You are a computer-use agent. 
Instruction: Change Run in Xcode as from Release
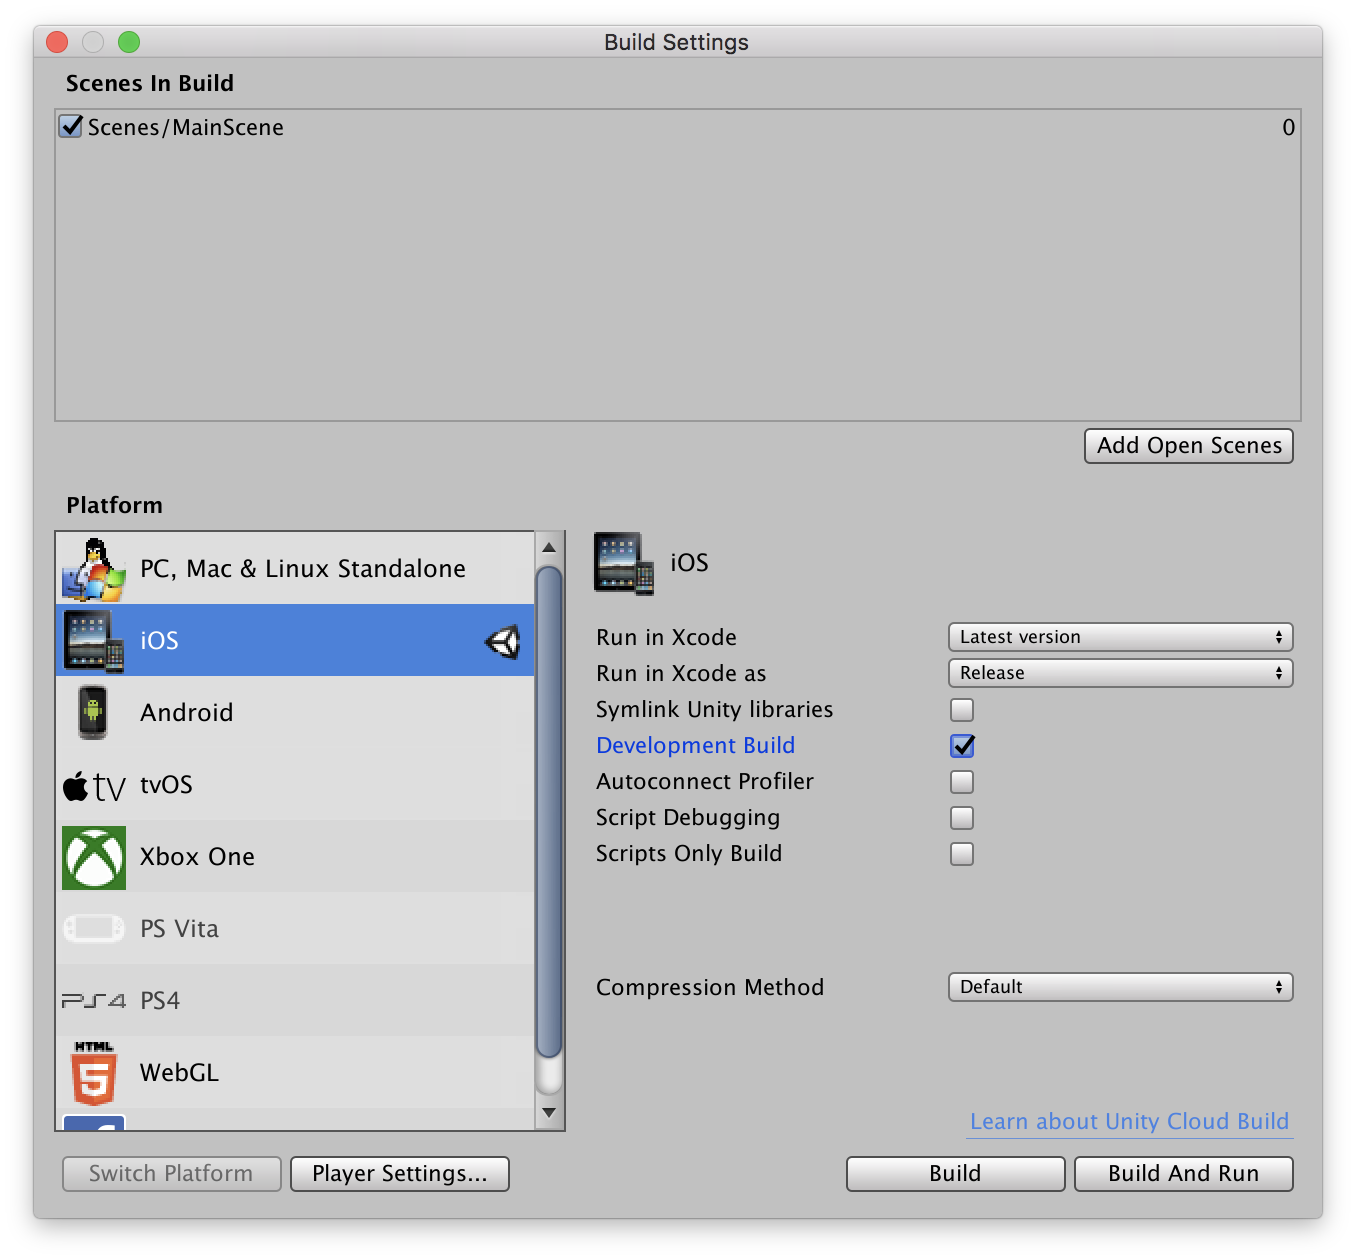pyautogui.click(x=1119, y=673)
